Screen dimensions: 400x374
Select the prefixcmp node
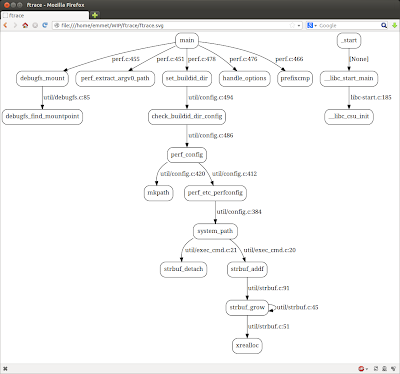coord(295,79)
